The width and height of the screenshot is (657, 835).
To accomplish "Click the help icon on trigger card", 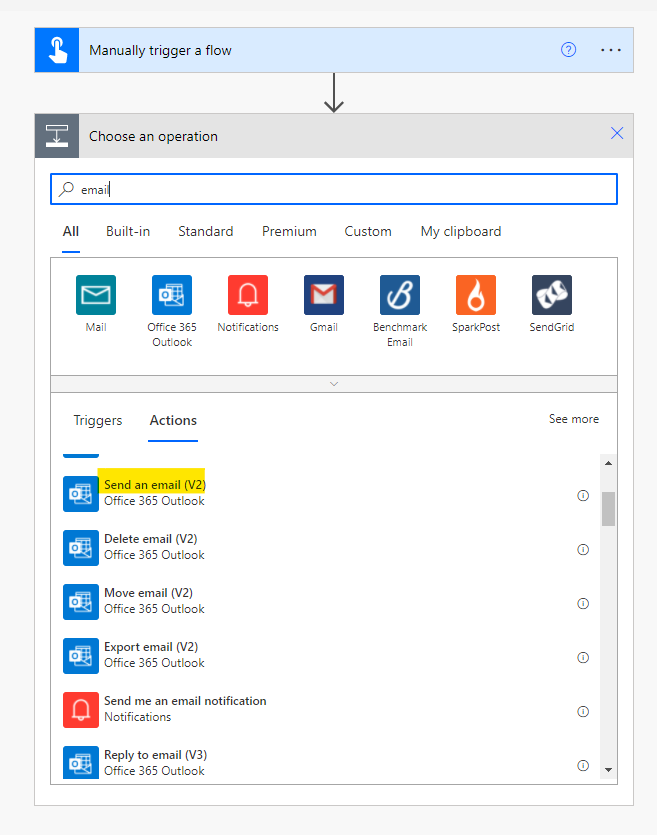I will [568, 50].
